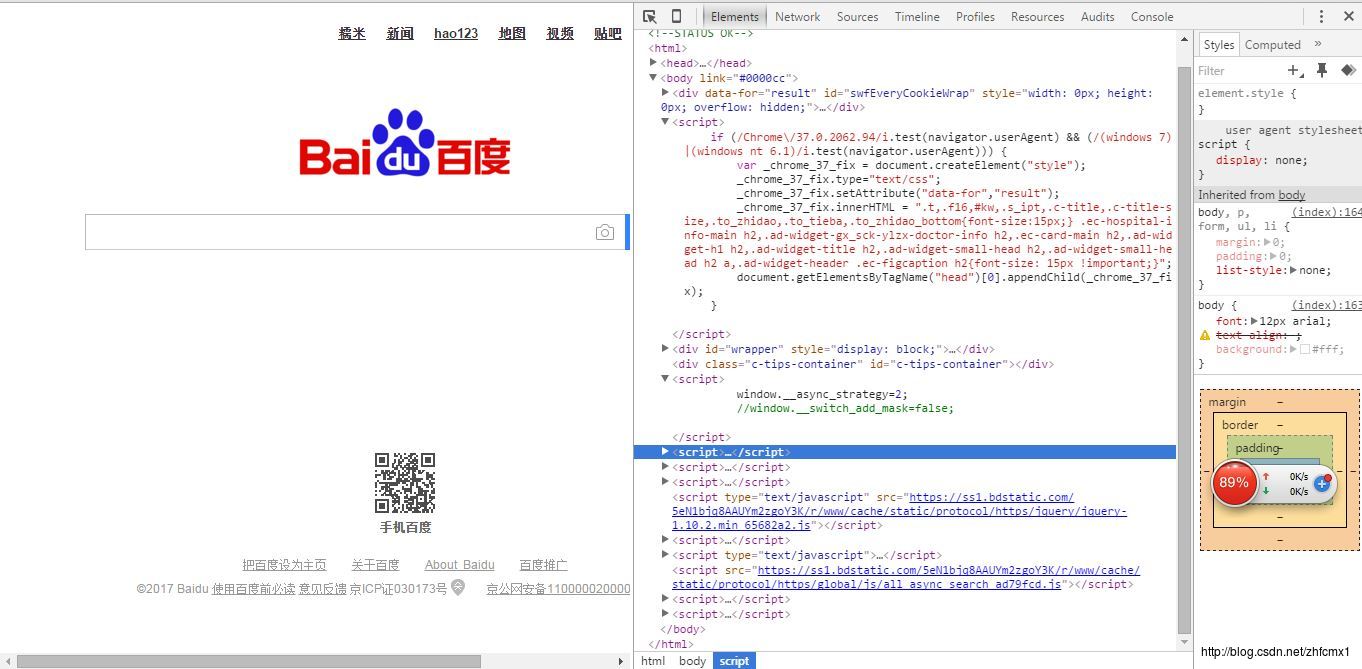Click the red 89% floating widget ball
The image size is (1362, 669).
pyautogui.click(x=1234, y=482)
